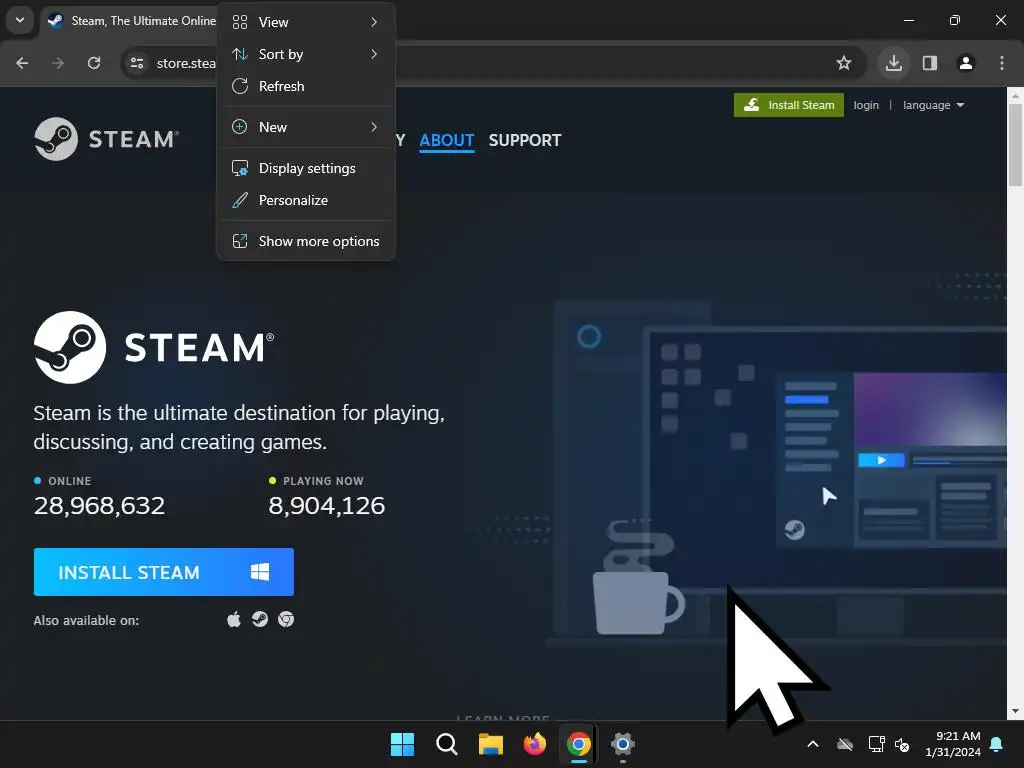
Task: Click the Chrome forward arrow
Action: click(x=58, y=63)
